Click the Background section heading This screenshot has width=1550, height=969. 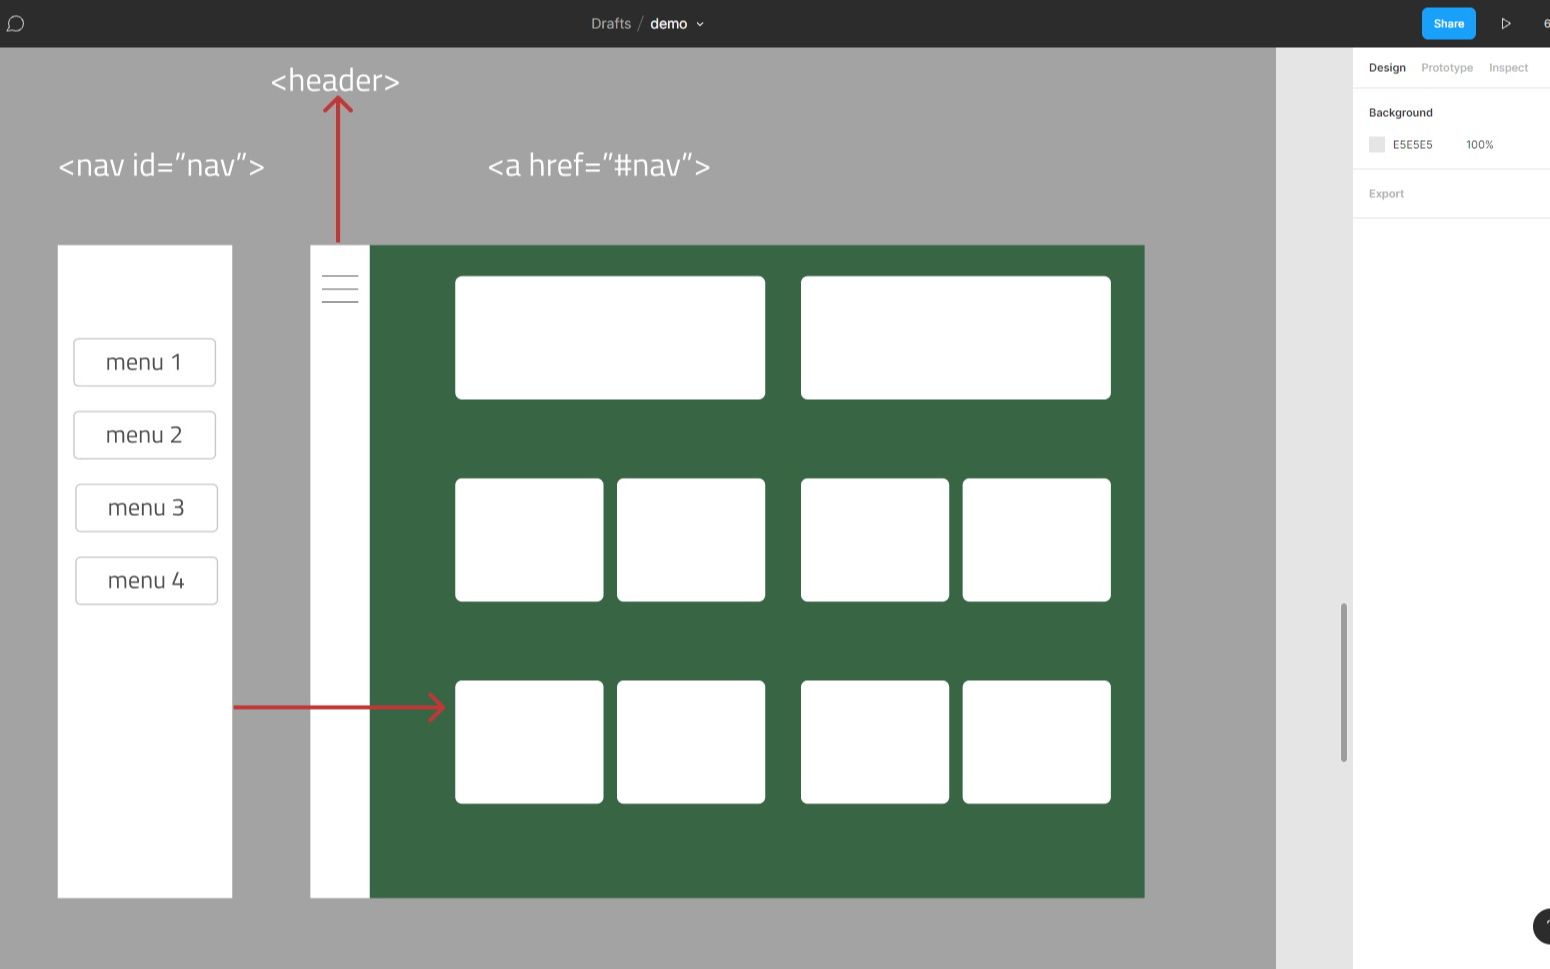tap(1400, 113)
